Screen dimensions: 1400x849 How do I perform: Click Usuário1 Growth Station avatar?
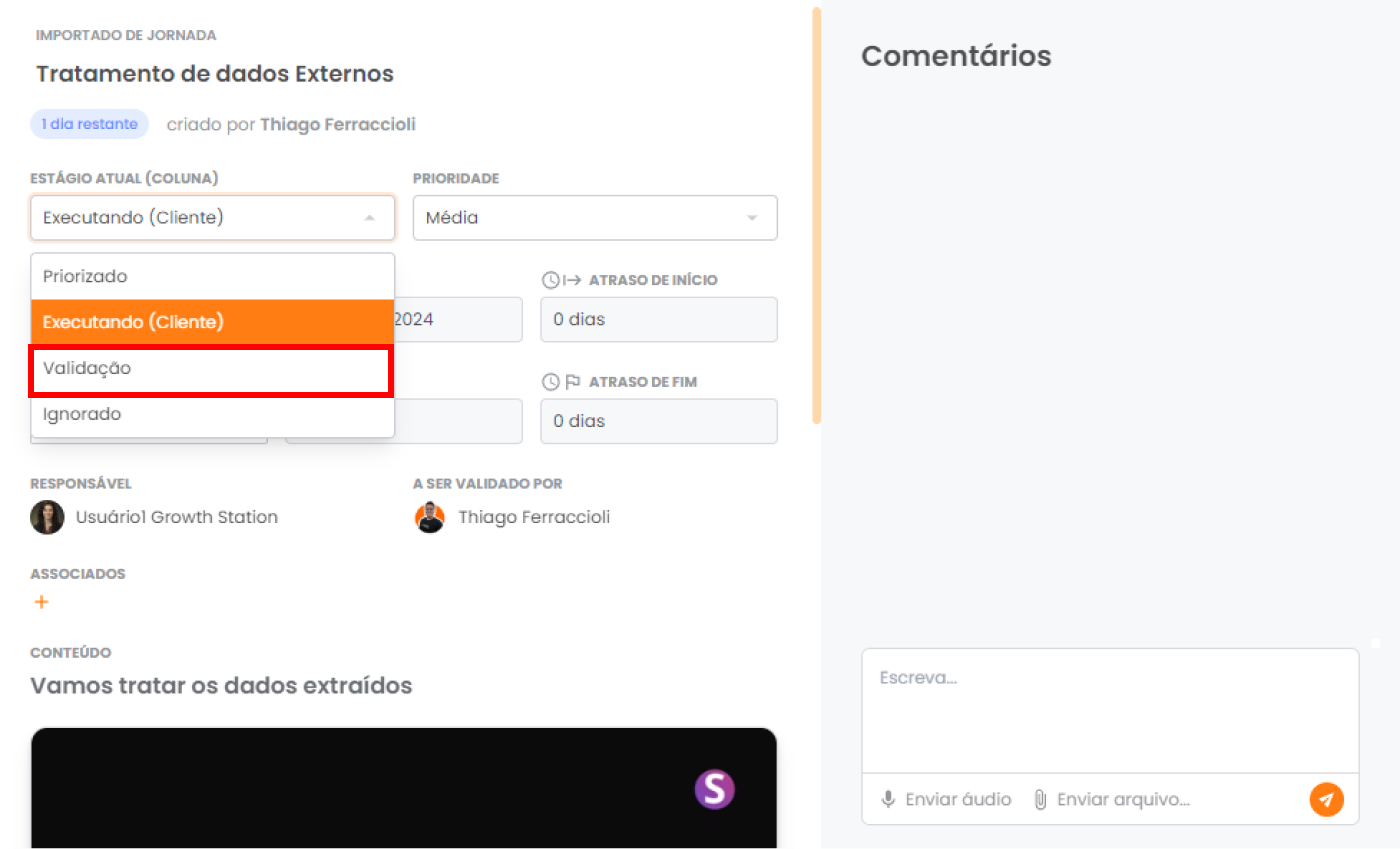47,517
